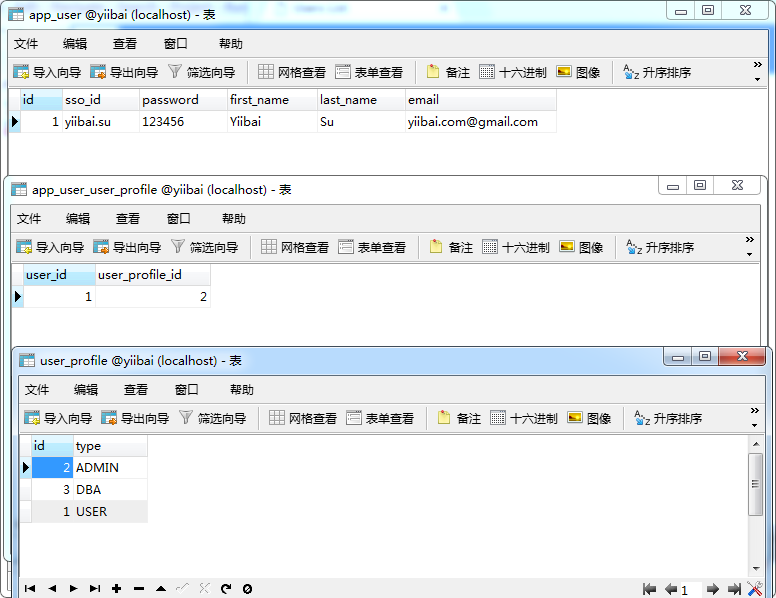Switch to 表单查看 in app_user_user_profile window
The width and height of the screenshot is (776, 598).
[x=372, y=247]
